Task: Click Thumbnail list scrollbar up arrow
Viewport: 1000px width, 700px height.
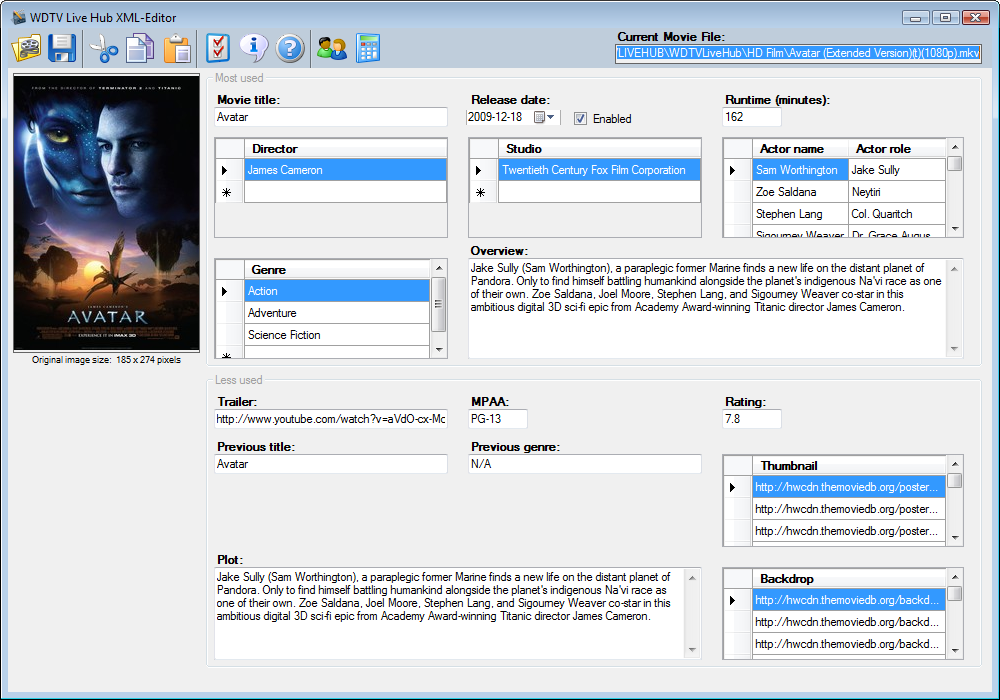Action: pos(955,463)
